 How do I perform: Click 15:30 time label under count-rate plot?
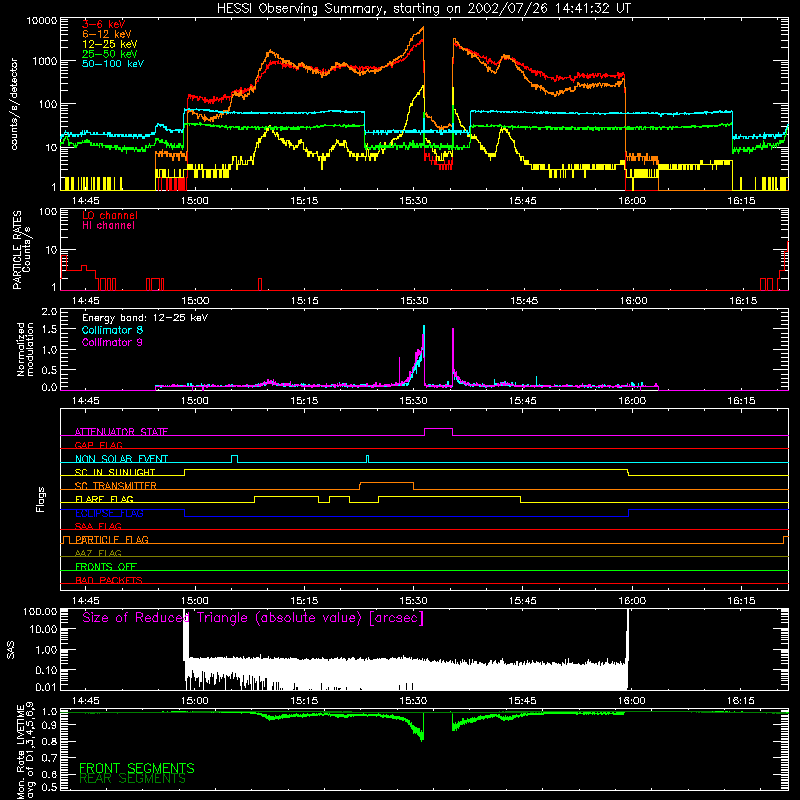click(413, 200)
